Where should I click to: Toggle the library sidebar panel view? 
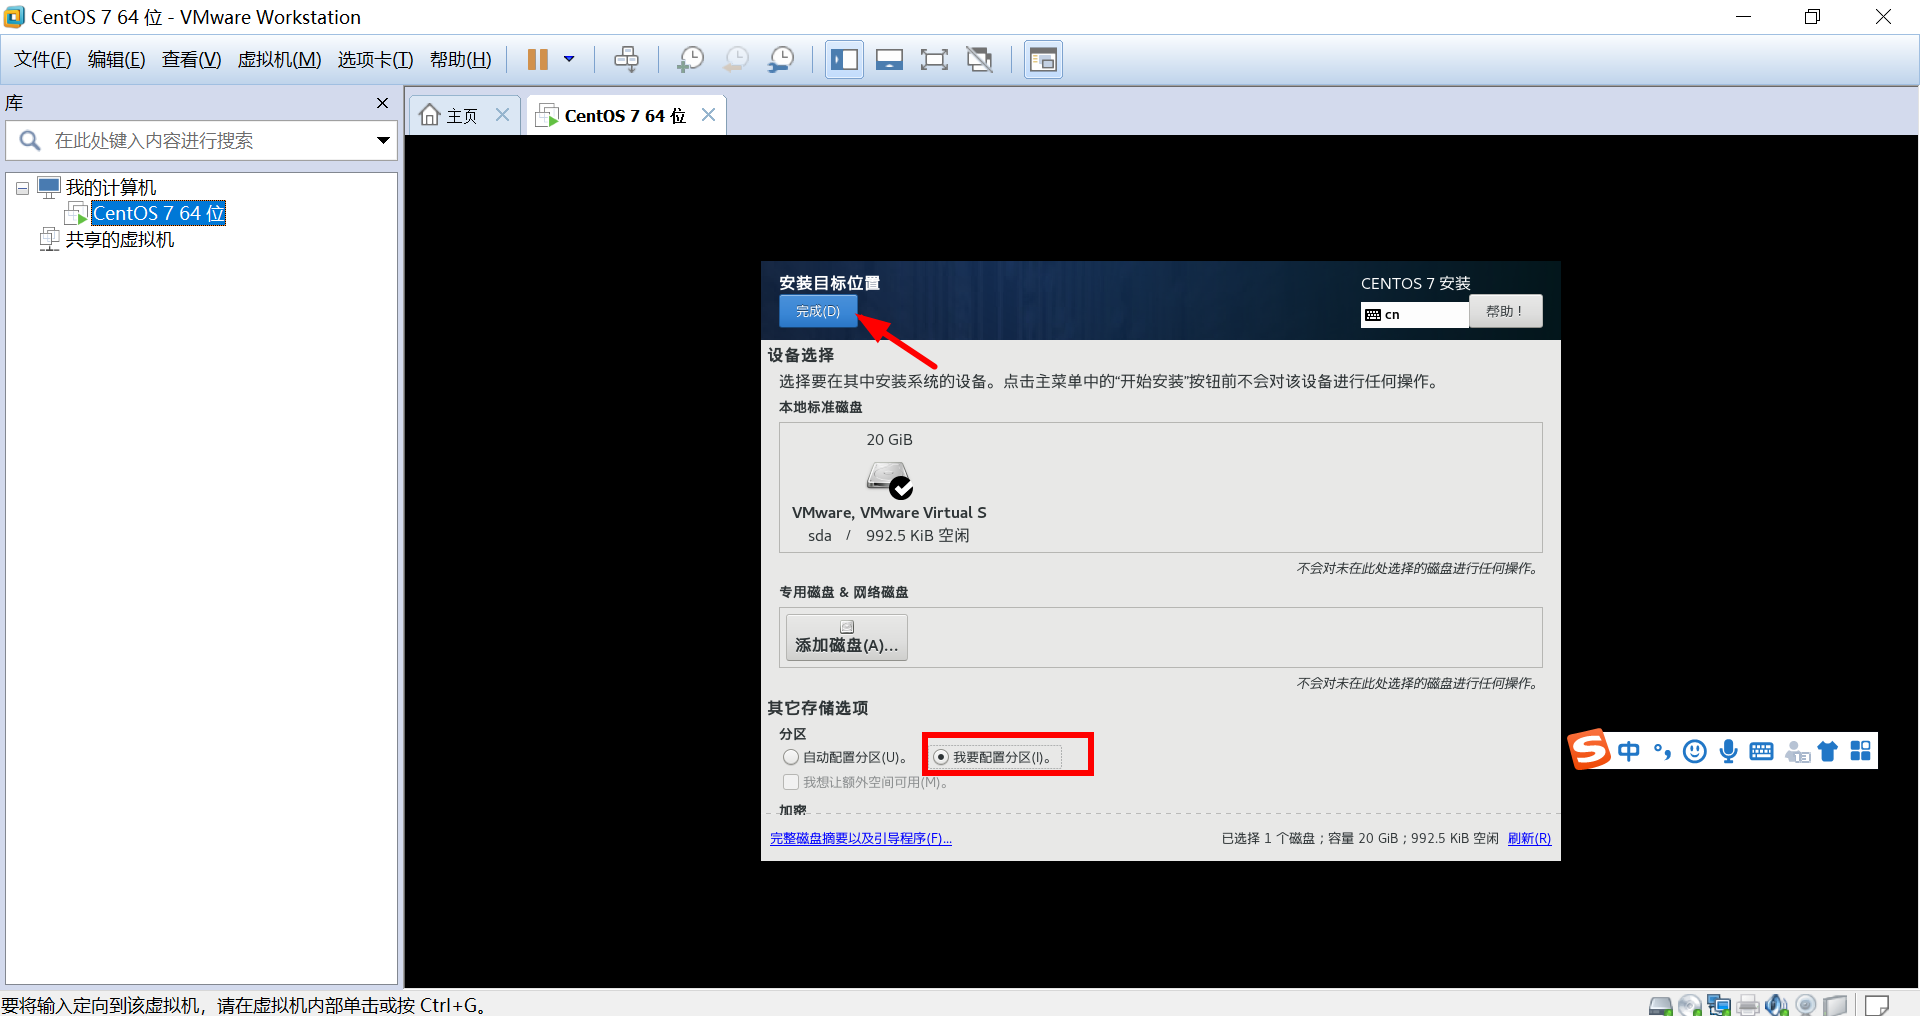point(844,60)
